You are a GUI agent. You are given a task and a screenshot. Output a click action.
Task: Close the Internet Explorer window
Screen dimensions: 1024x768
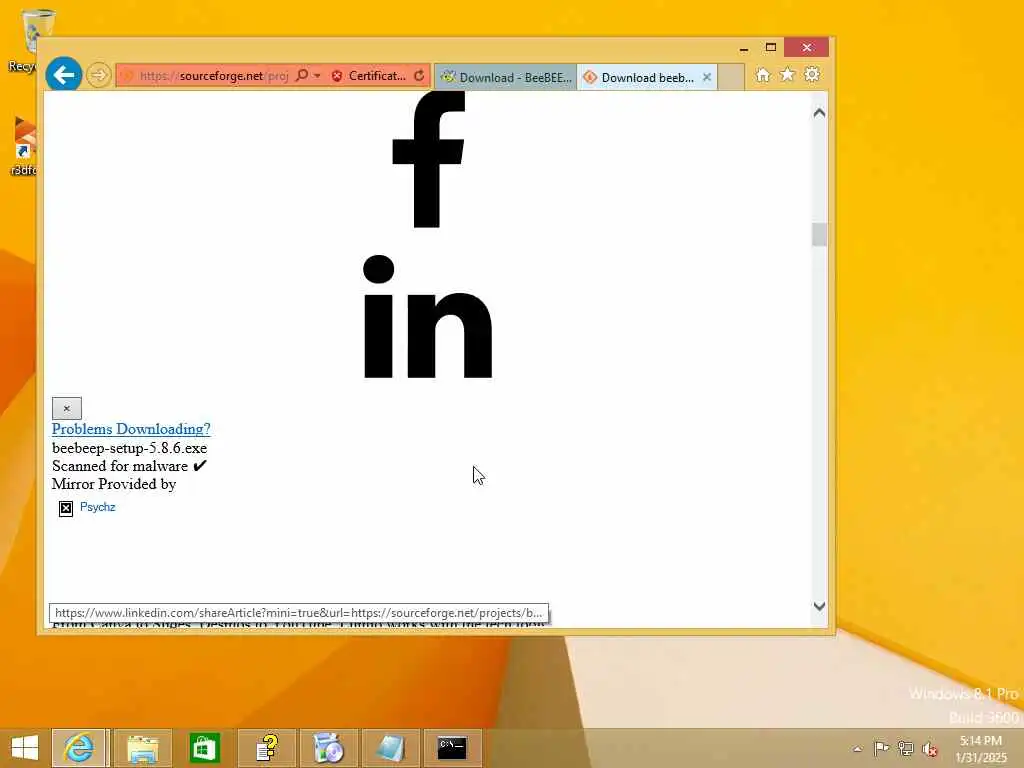[807, 47]
